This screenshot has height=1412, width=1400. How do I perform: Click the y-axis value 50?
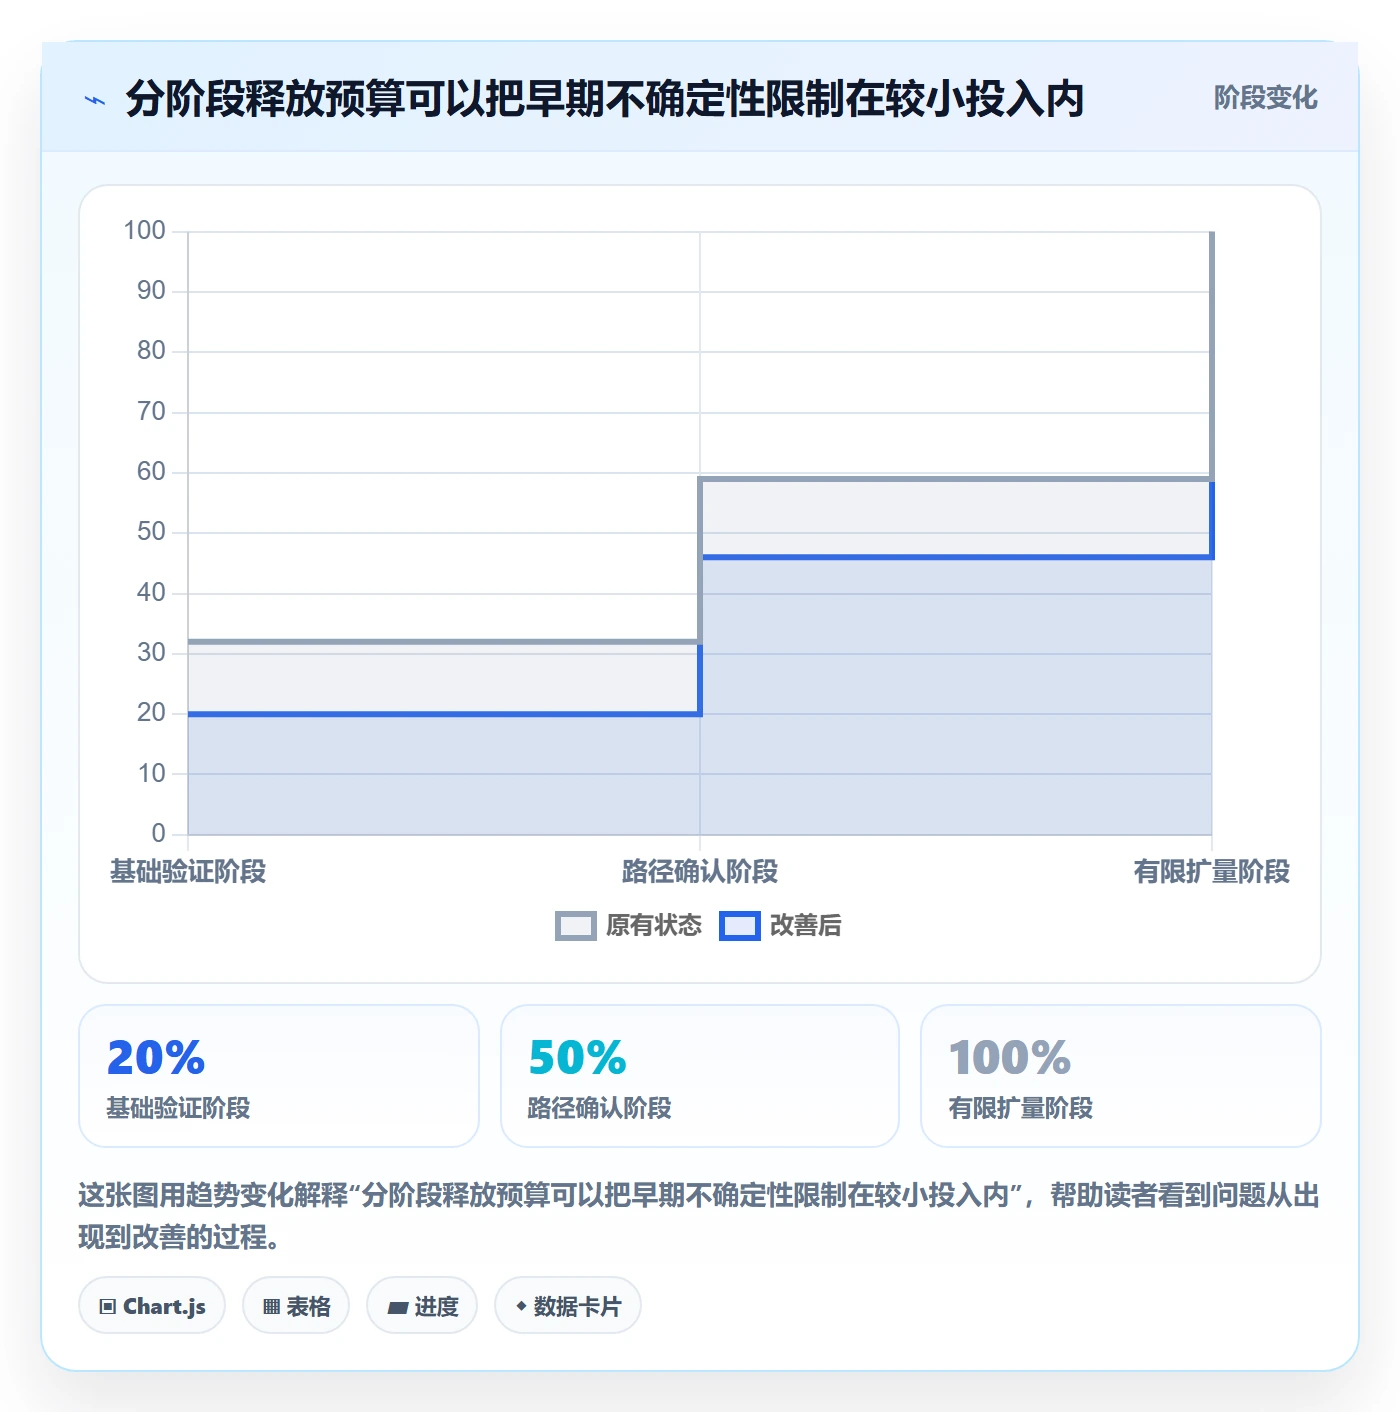151,532
